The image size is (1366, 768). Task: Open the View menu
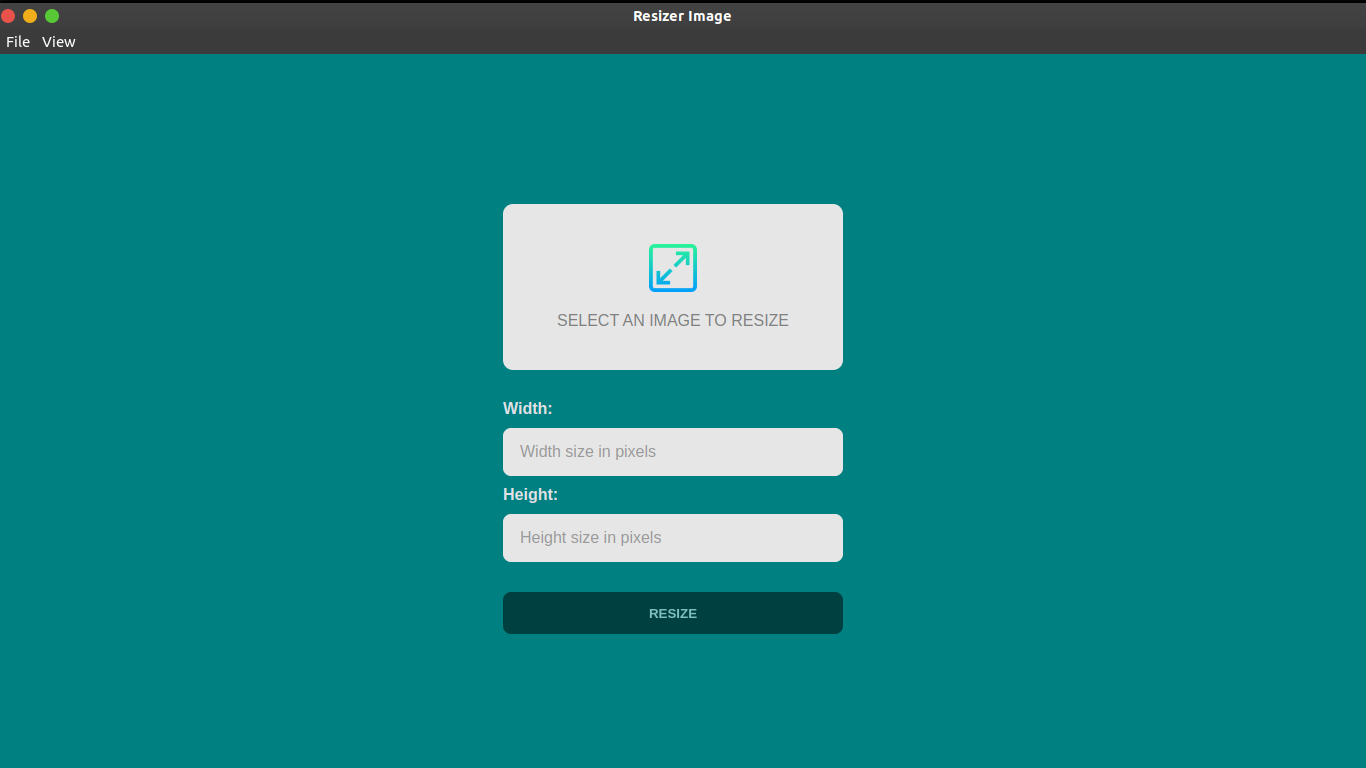tap(59, 42)
